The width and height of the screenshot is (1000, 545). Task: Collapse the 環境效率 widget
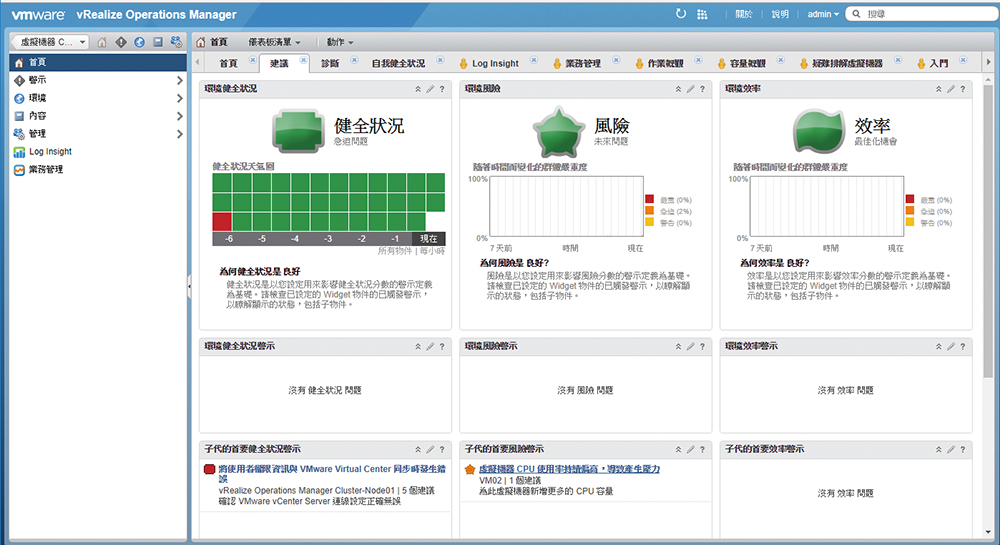(938, 89)
